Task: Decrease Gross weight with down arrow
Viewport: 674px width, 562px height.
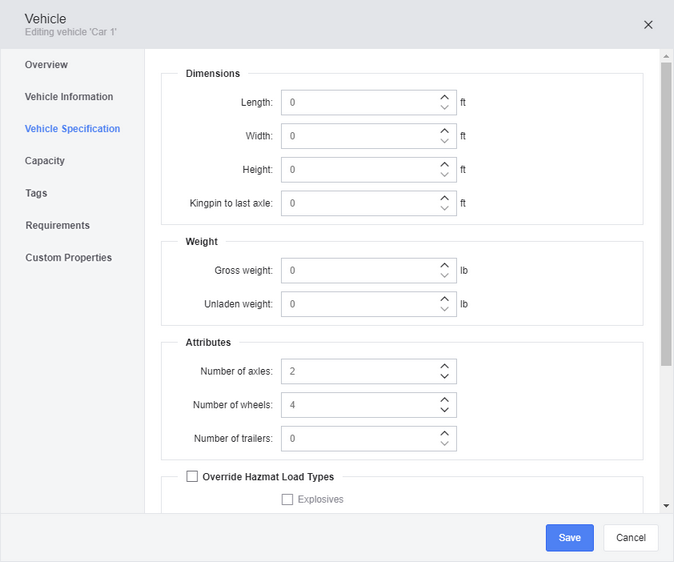Action: 444,276
